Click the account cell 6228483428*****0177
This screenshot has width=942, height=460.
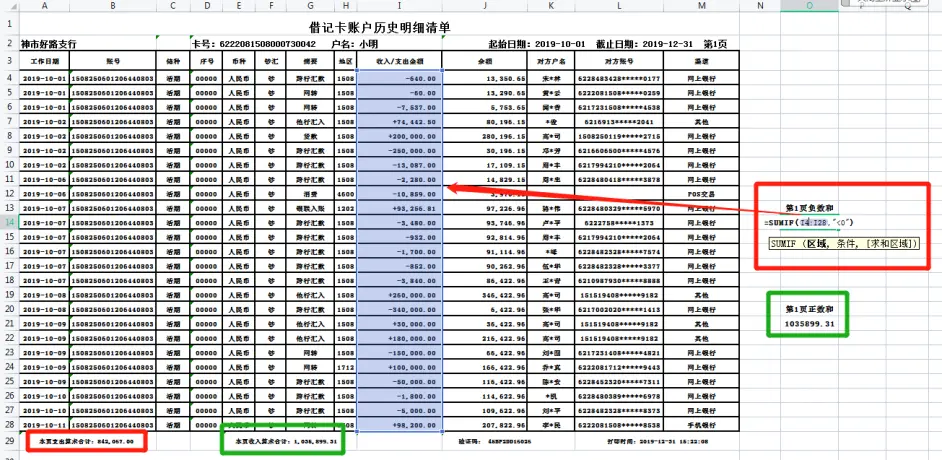pyautogui.click(x=619, y=78)
